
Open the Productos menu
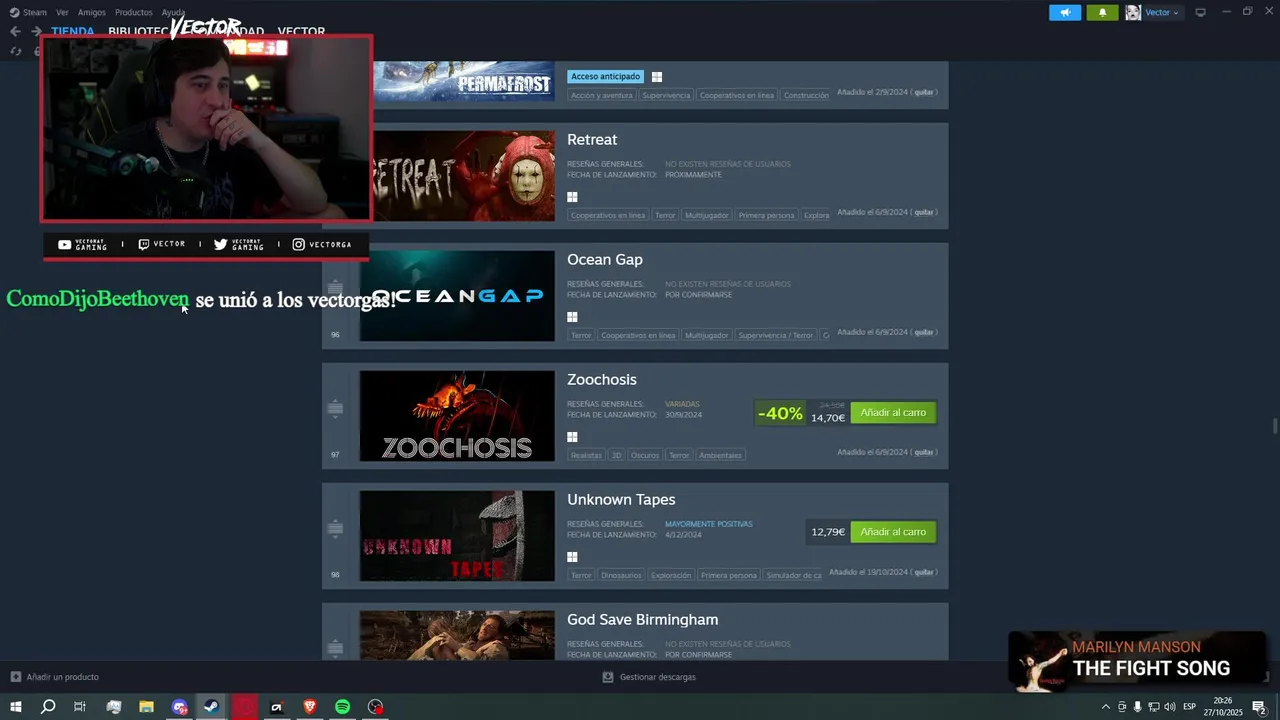(x=133, y=12)
